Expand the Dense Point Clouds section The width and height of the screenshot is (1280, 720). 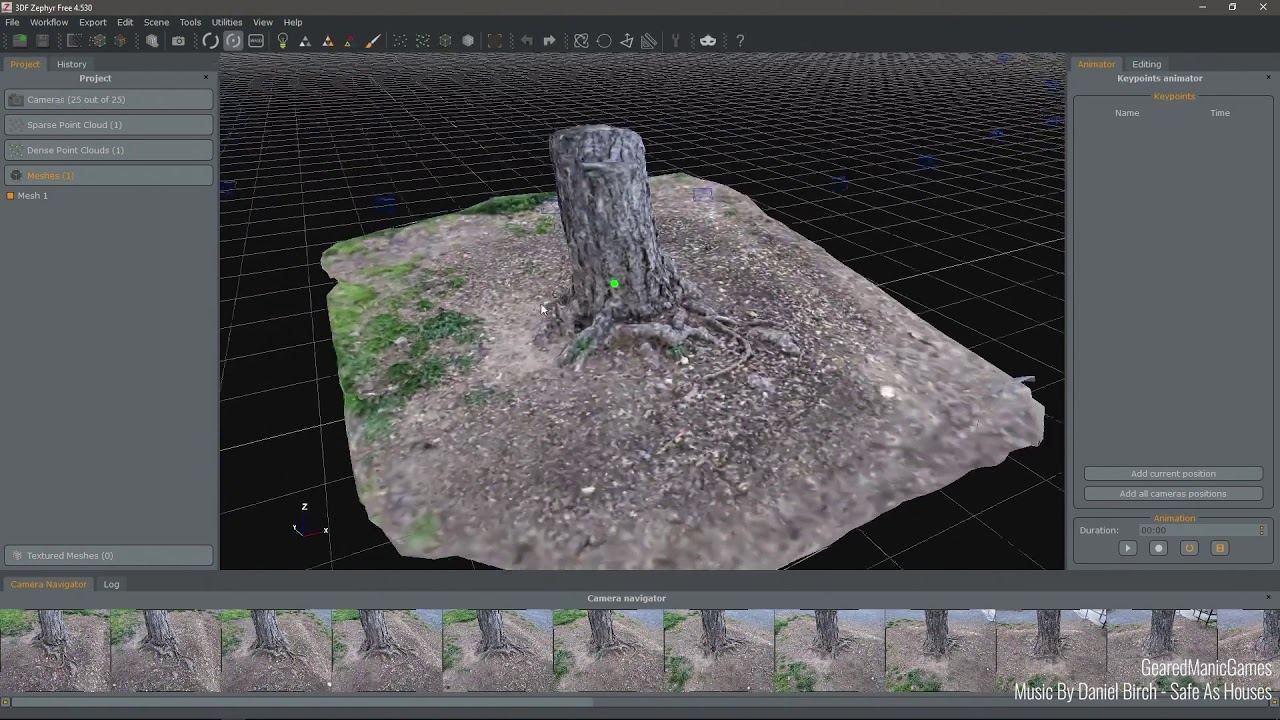108,150
